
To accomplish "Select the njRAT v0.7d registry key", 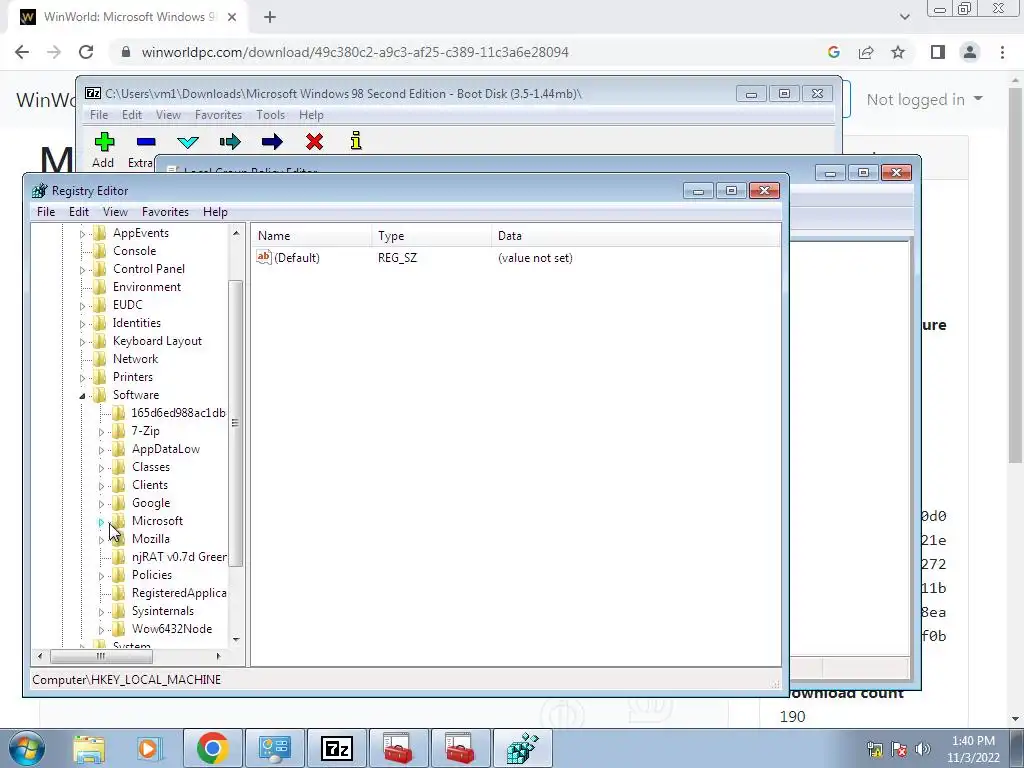I will pos(179,556).
